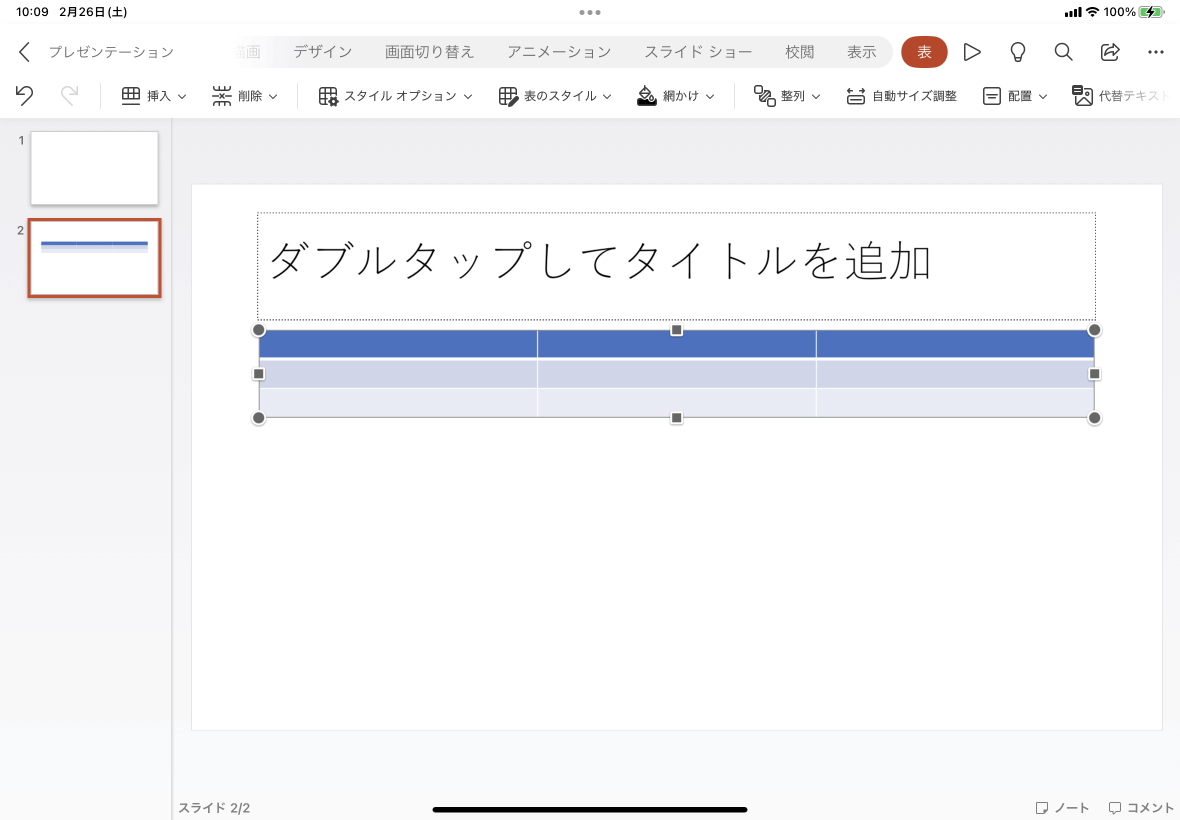Image resolution: width=1180 pixels, height=820 pixels.
Task: Open 表のスタイル gallery
Action: pyautogui.click(x=555, y=96)
